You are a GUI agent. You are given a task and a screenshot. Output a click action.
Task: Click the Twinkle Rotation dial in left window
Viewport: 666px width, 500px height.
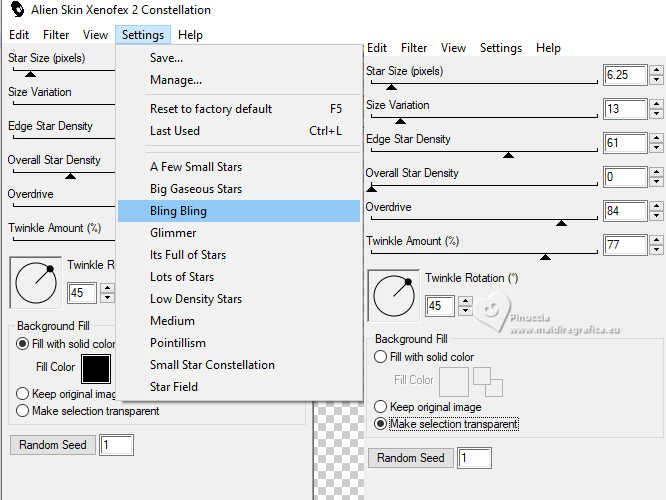pos(36,282)
